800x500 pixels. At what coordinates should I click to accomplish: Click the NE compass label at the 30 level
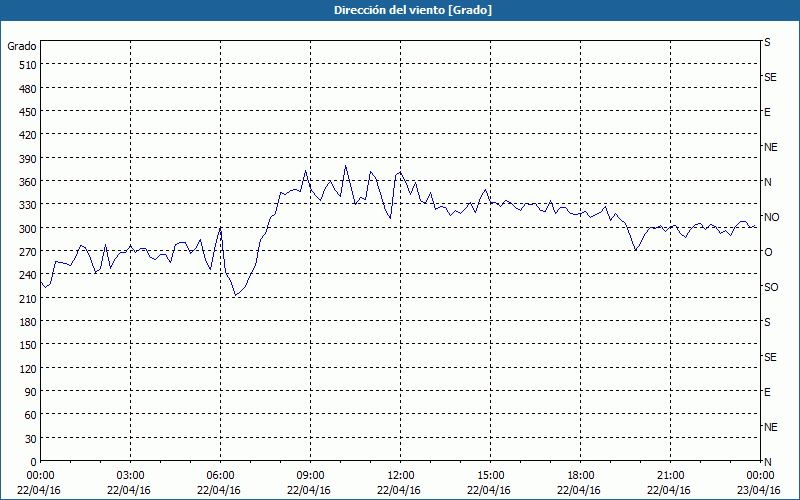click(x=770, y=427)
